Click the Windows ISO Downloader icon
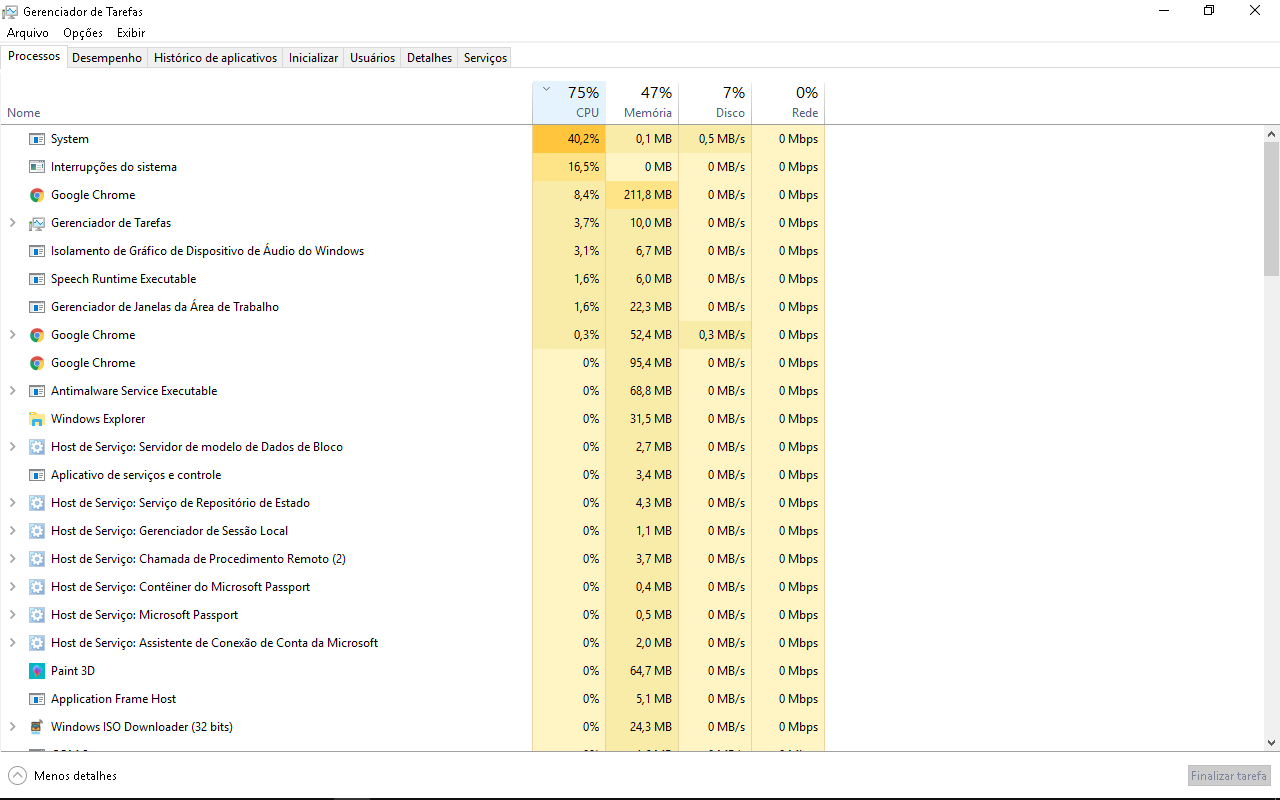This screenshot has height=800, width=1280. tap(37, 727)
